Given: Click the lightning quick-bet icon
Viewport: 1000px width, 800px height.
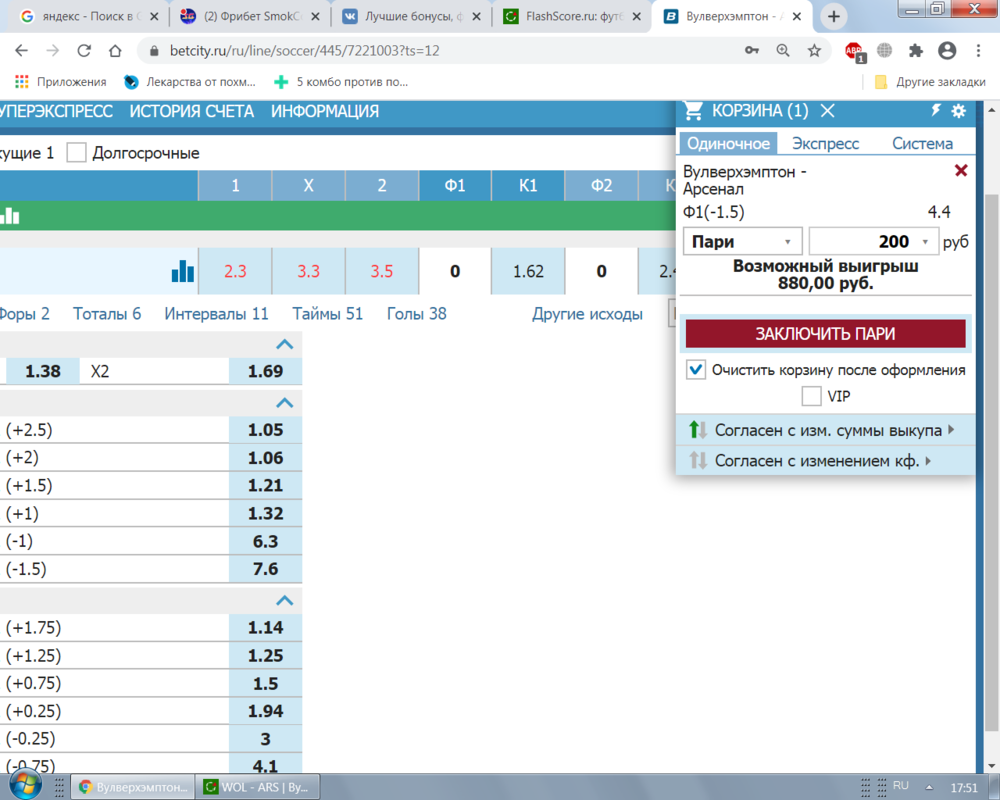Looking at the screenshot, I should point(936,110).
